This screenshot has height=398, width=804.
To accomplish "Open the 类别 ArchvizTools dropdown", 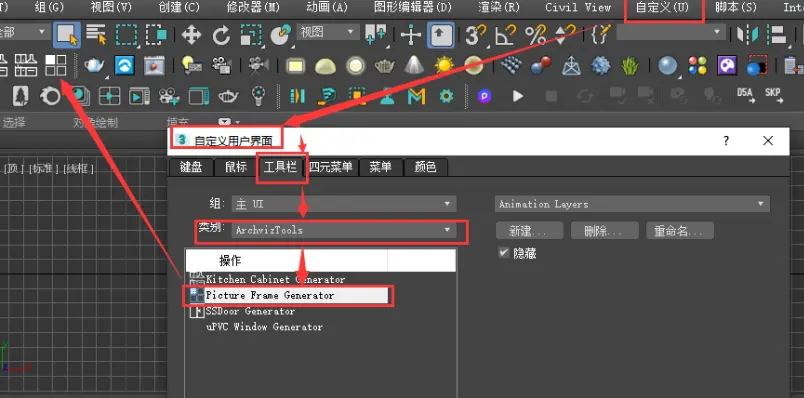I will [x=344, y=230].
